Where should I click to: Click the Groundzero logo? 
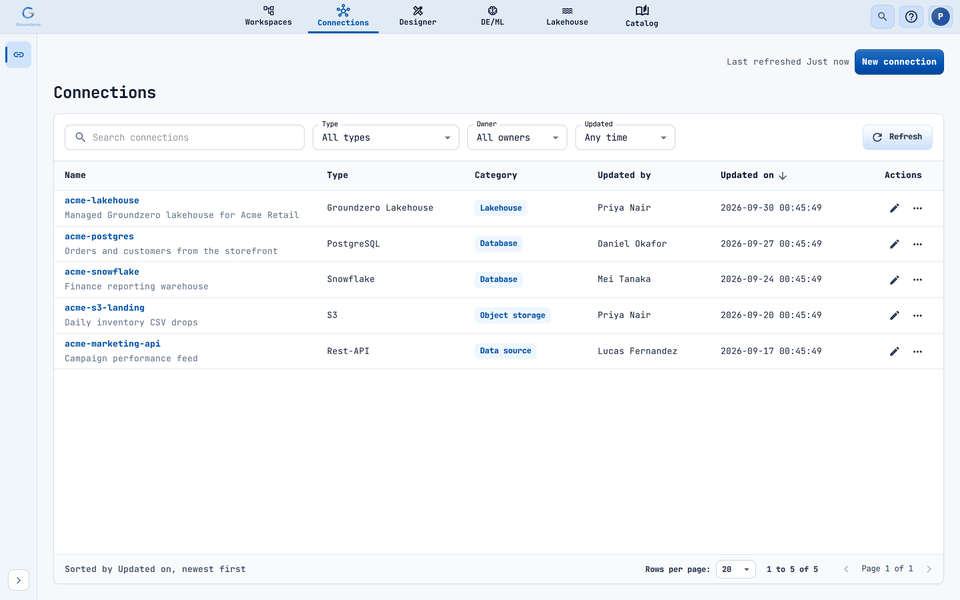(28, 16)
